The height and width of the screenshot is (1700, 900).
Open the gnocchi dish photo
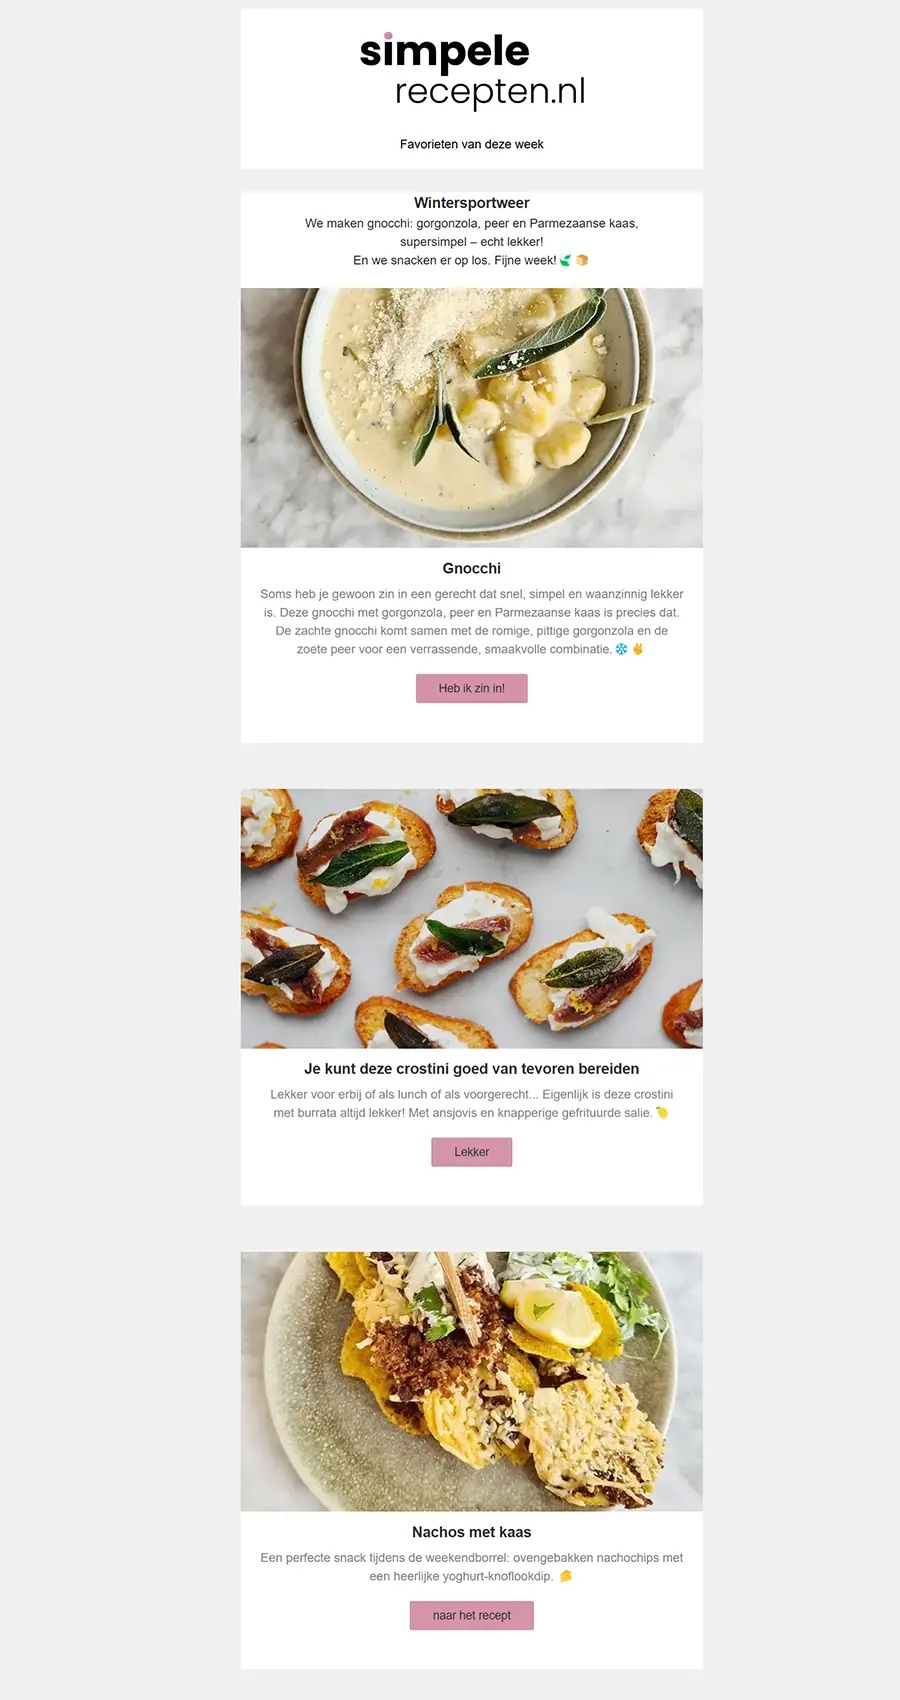pos(472,418)
